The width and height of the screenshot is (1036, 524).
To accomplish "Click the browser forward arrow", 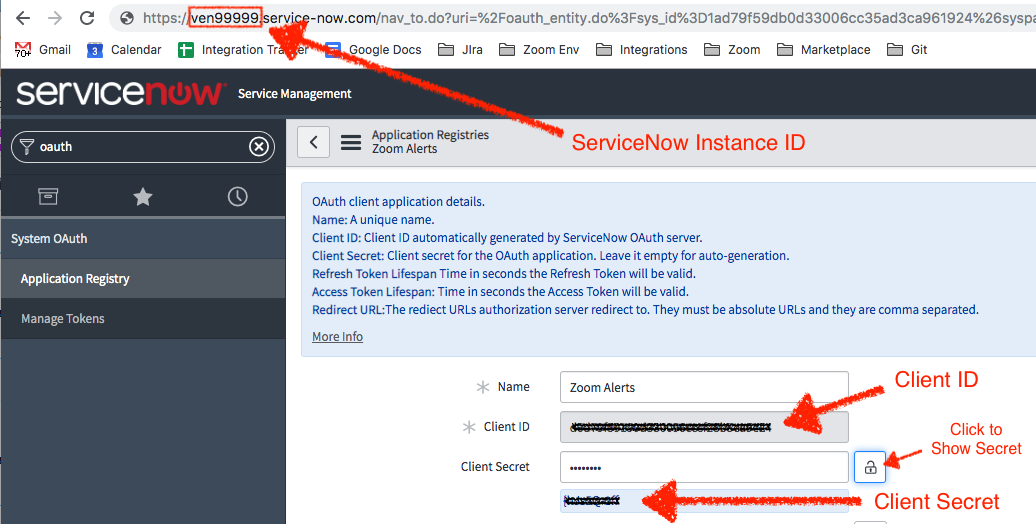I will point(56,18).
